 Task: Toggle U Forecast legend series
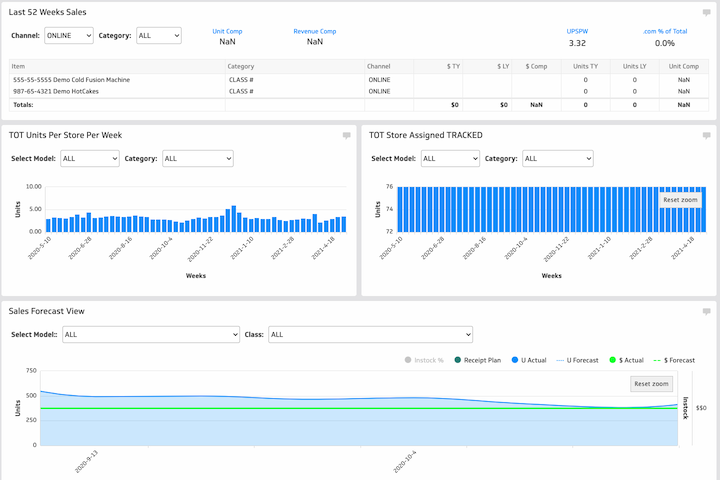pyautogui.click(x=577, y=360)
